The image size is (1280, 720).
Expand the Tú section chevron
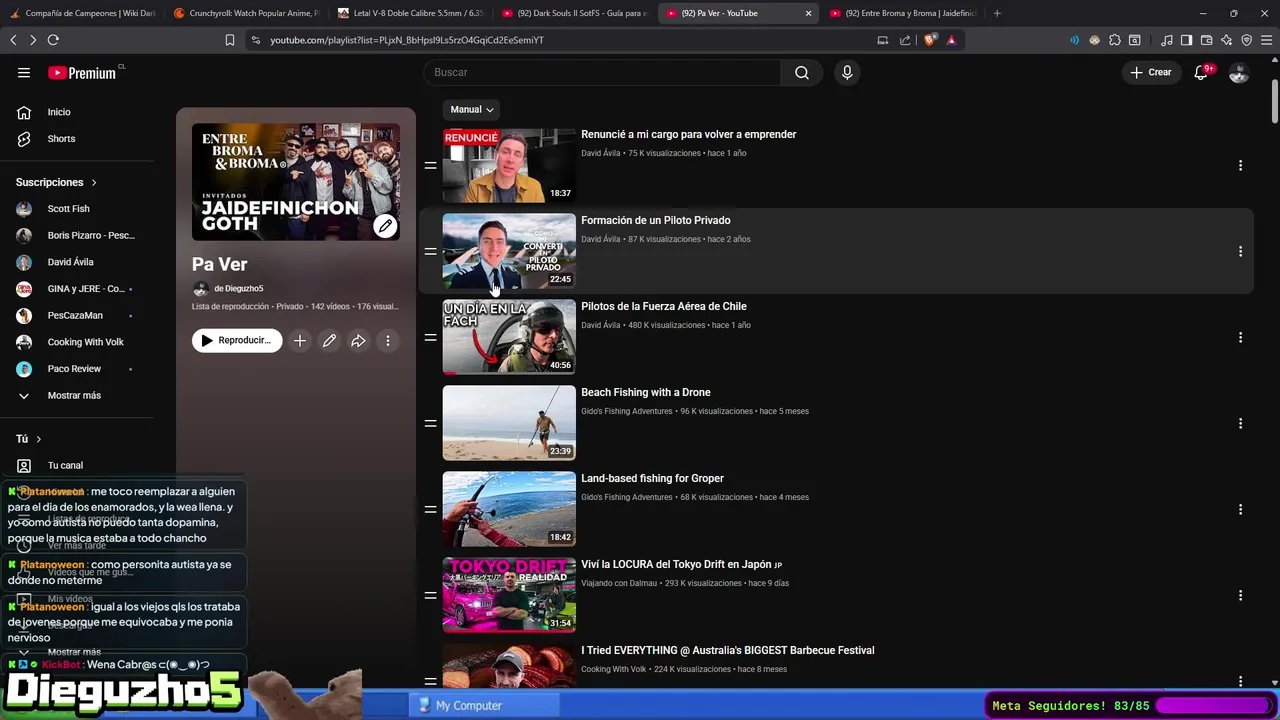pos(39,439)
